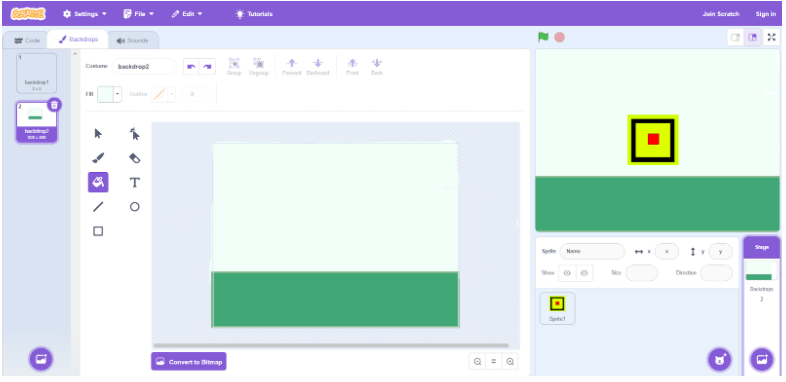Click Convert to Bitmap button
Screen dimensions: 786x382
pos(188,361)
